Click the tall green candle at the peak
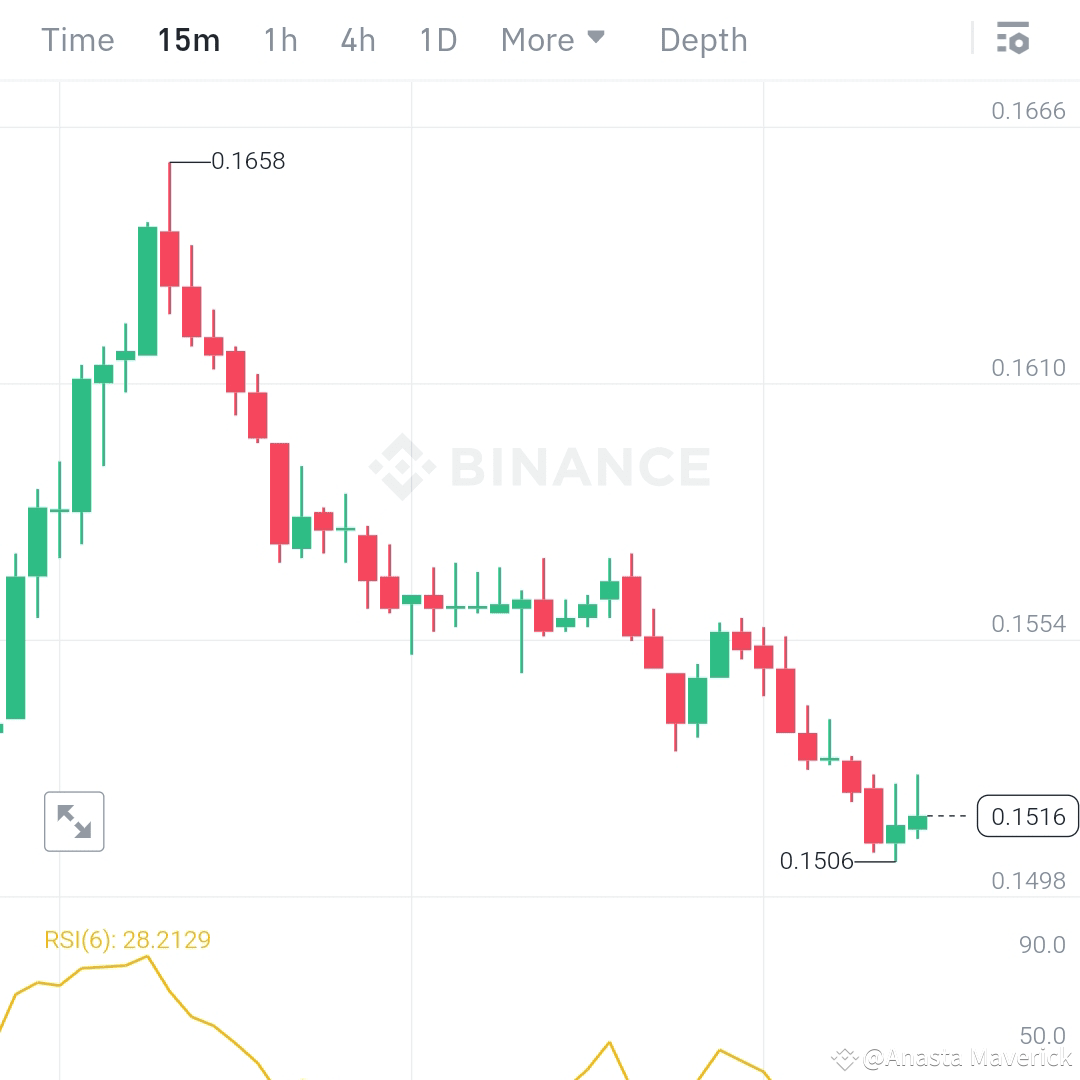The image size is (1080, 1080). click(x=146, y=290)
